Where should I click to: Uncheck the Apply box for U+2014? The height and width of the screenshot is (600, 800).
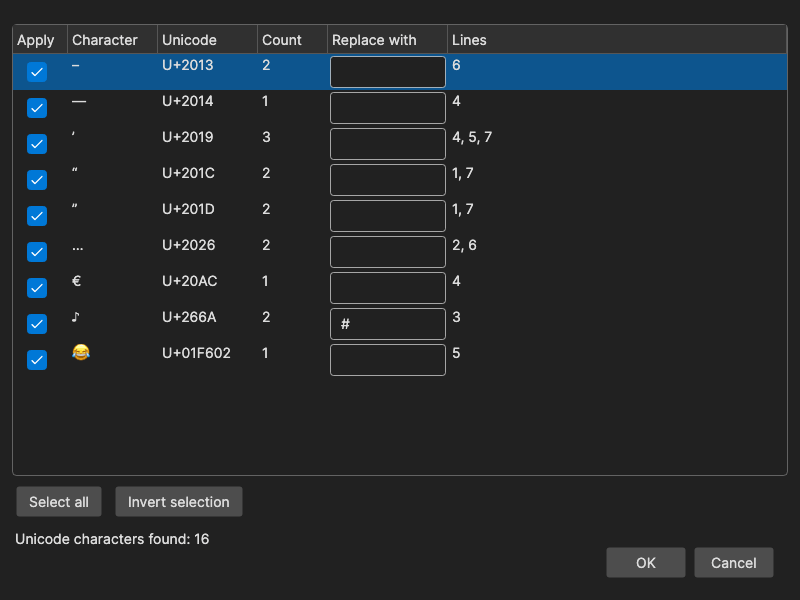pyautogui.click(x=37, y=108)
